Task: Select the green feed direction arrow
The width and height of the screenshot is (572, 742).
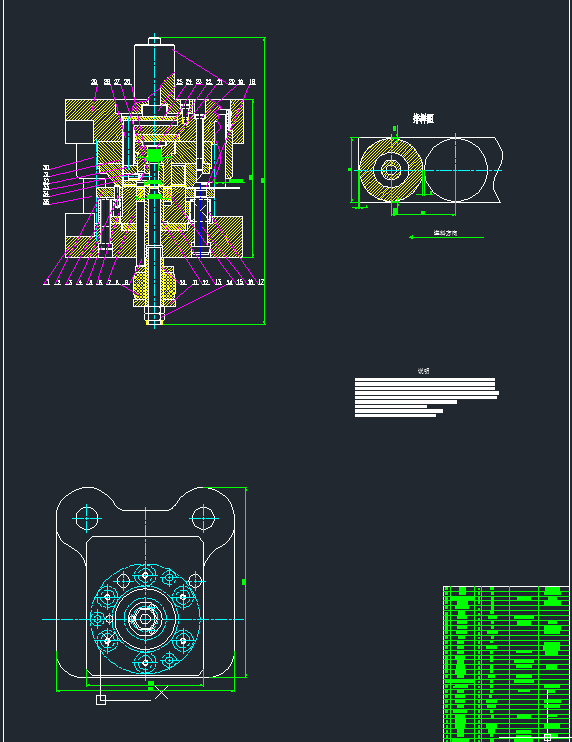Action: [446, 237]
